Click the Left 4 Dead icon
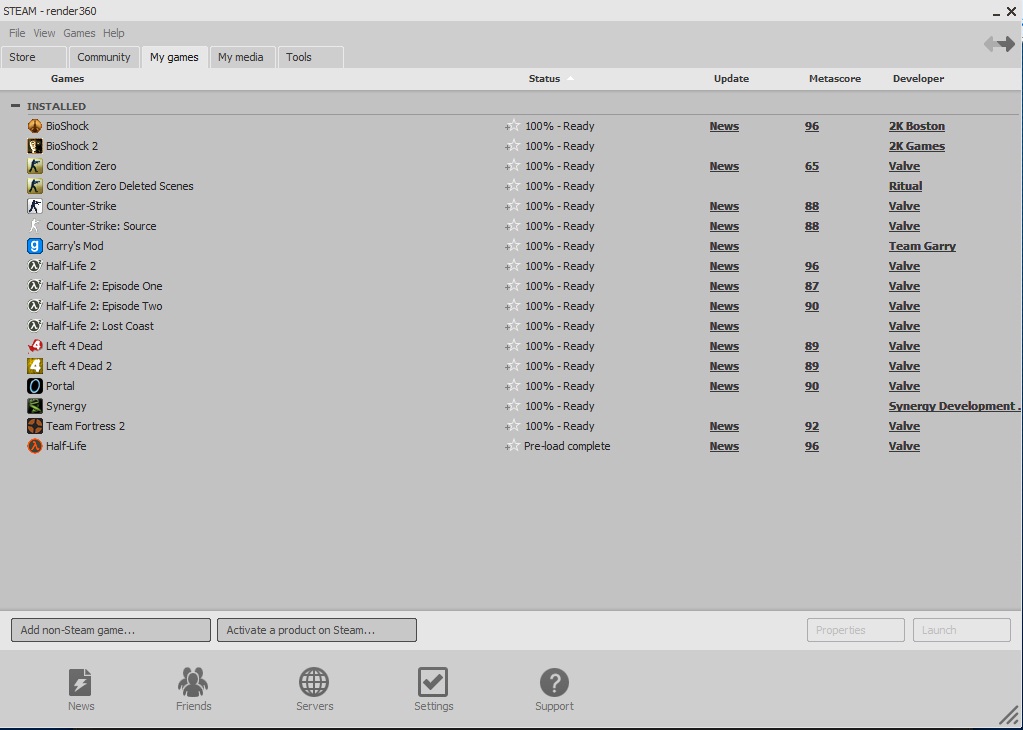The width and height of the screenshot is (1023, 730). pyautogui.click(x=35, y=346)
